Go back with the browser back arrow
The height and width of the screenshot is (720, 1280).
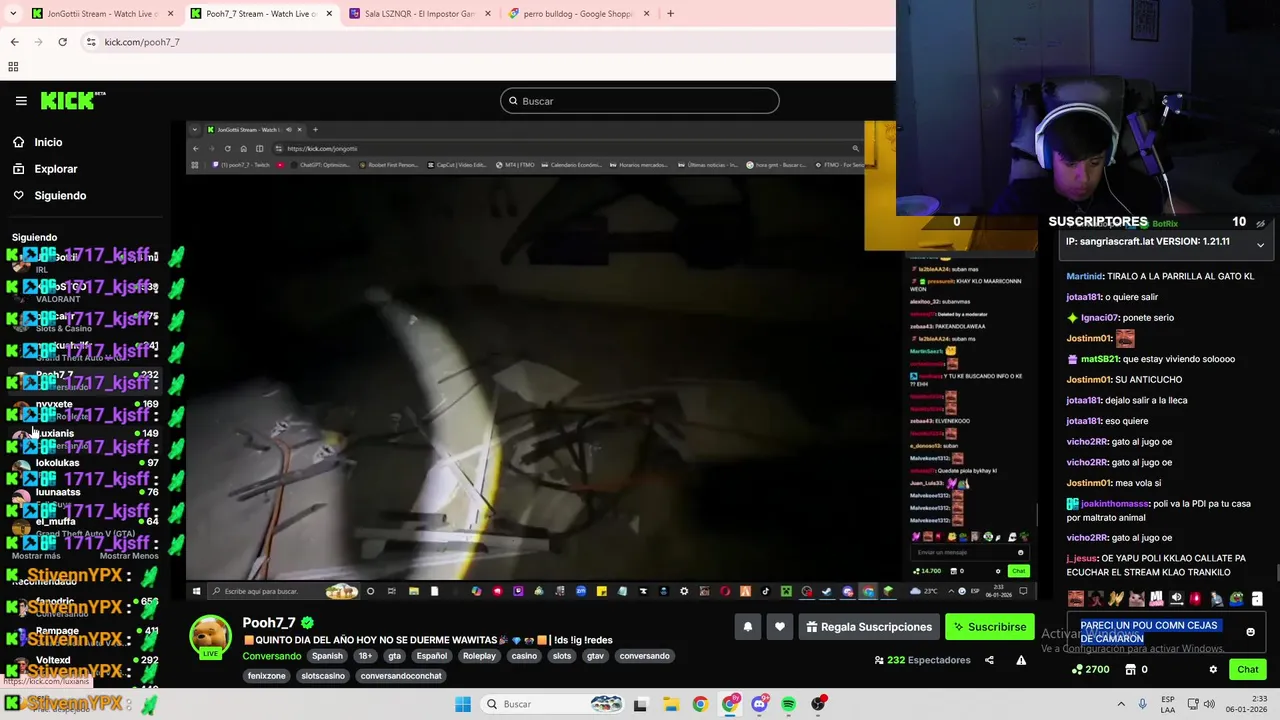pos(14,42)
